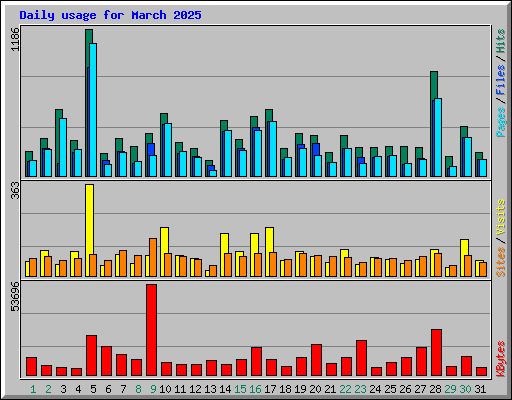Click the 'Files' legend label
The image size is (512, 400).
[501, 80]
